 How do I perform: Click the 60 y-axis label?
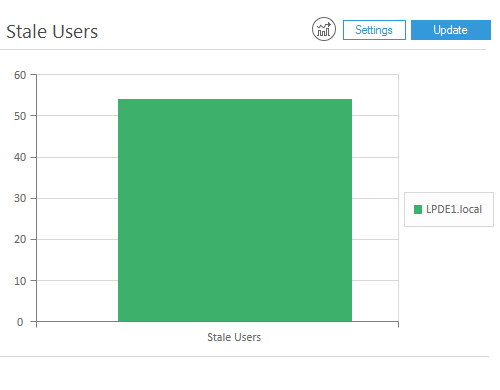pos(20,75)
